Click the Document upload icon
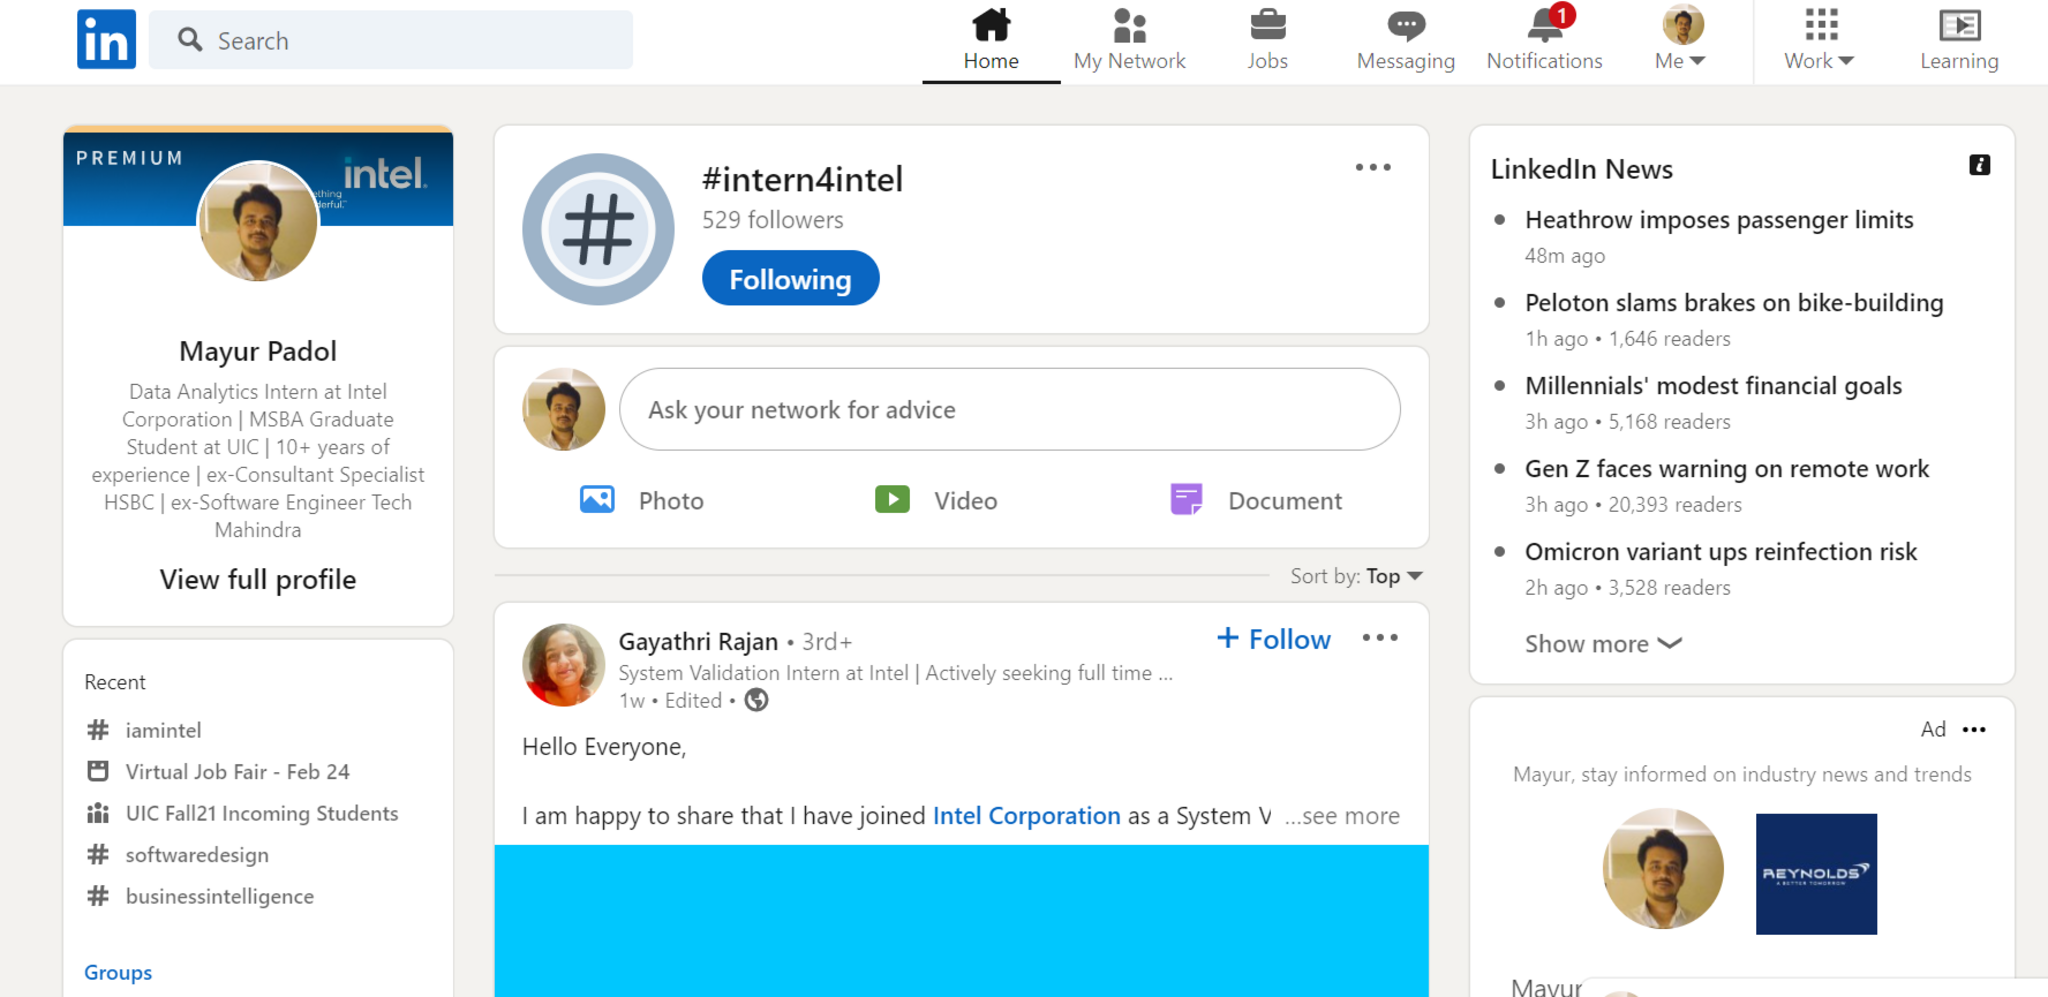The width and height of the screenshot is (2048, 997). 1186,499
